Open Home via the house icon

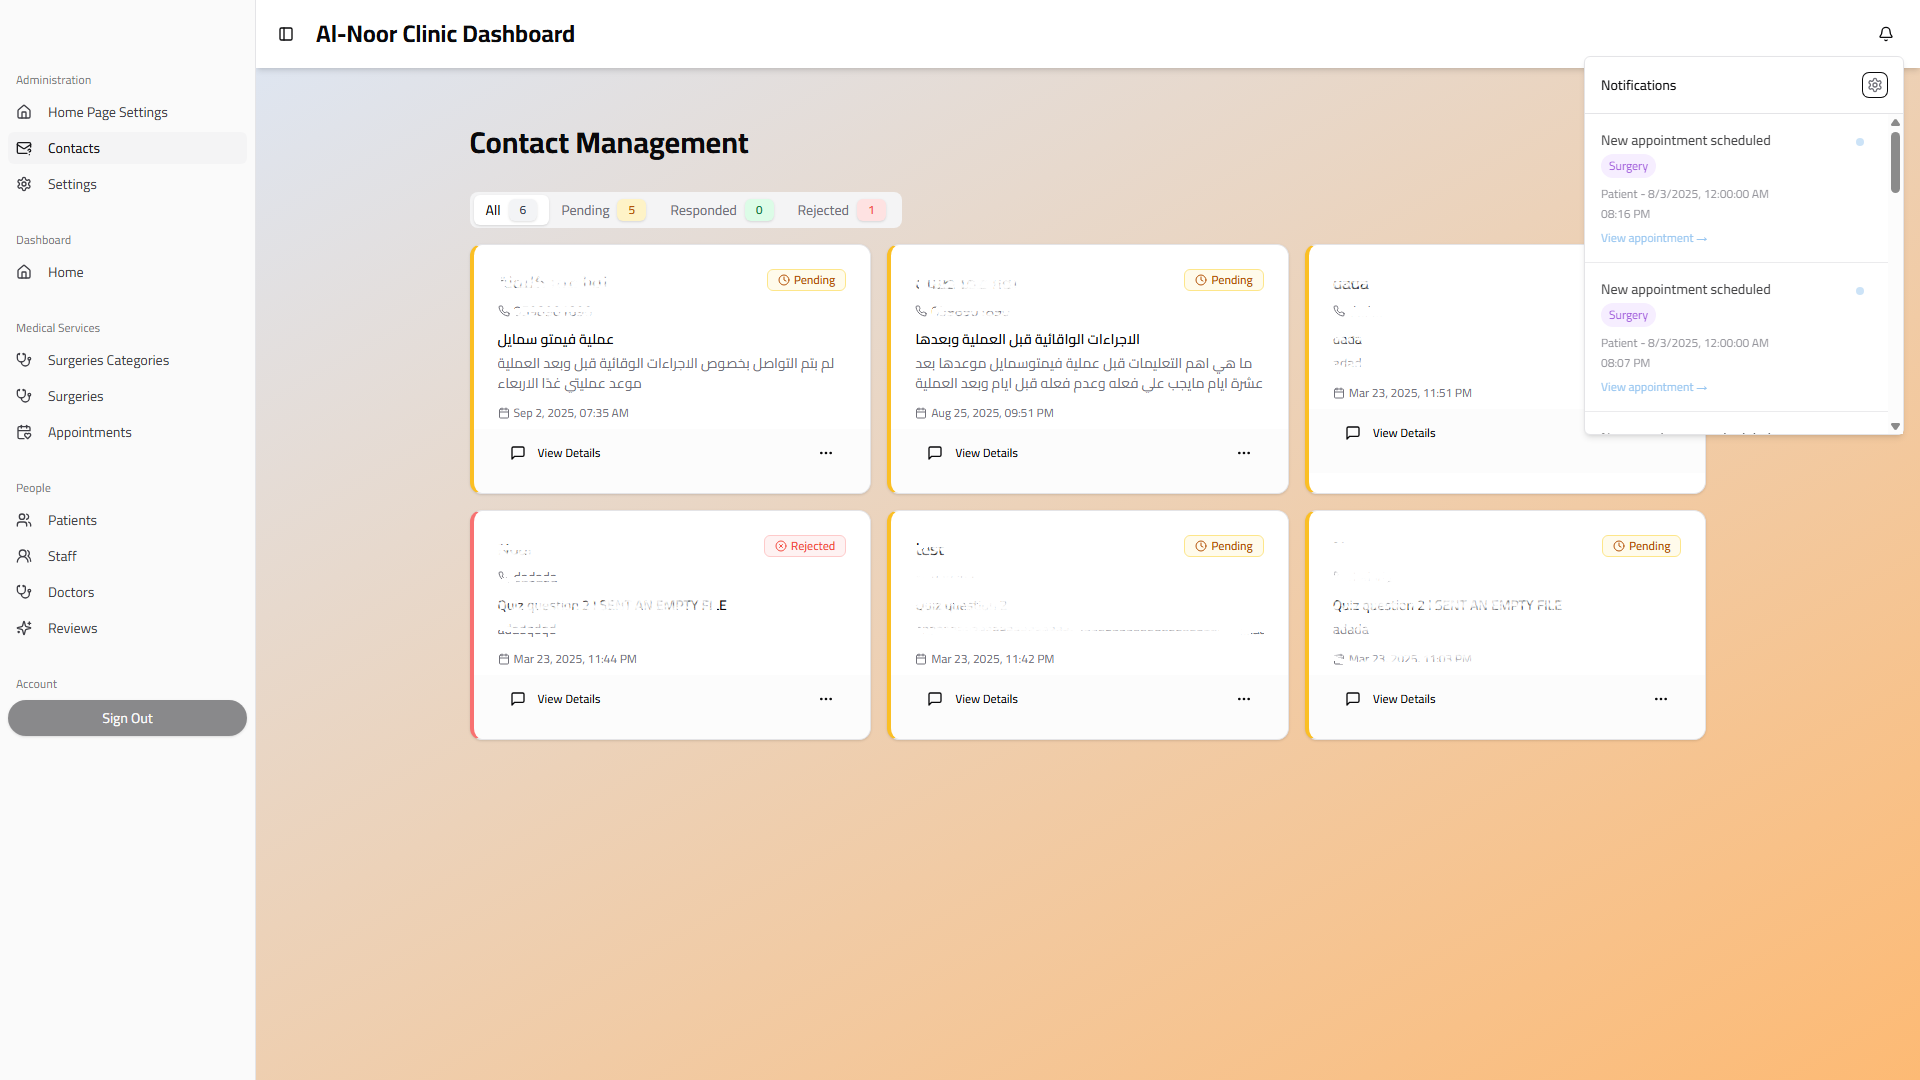pos(24,272)
